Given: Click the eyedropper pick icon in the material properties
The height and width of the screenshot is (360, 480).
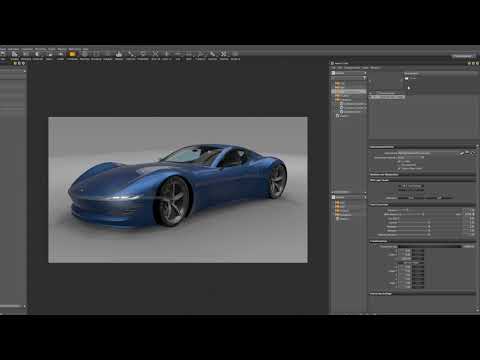Looking at the screenshot, I should point(462,154).
